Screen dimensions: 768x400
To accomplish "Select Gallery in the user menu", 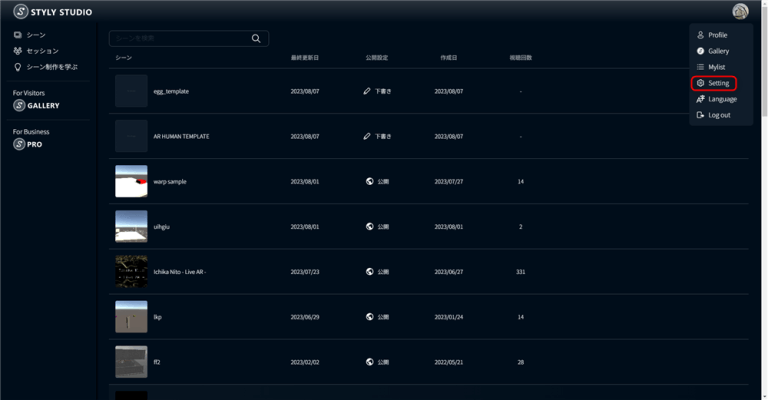I will (717, 51).
